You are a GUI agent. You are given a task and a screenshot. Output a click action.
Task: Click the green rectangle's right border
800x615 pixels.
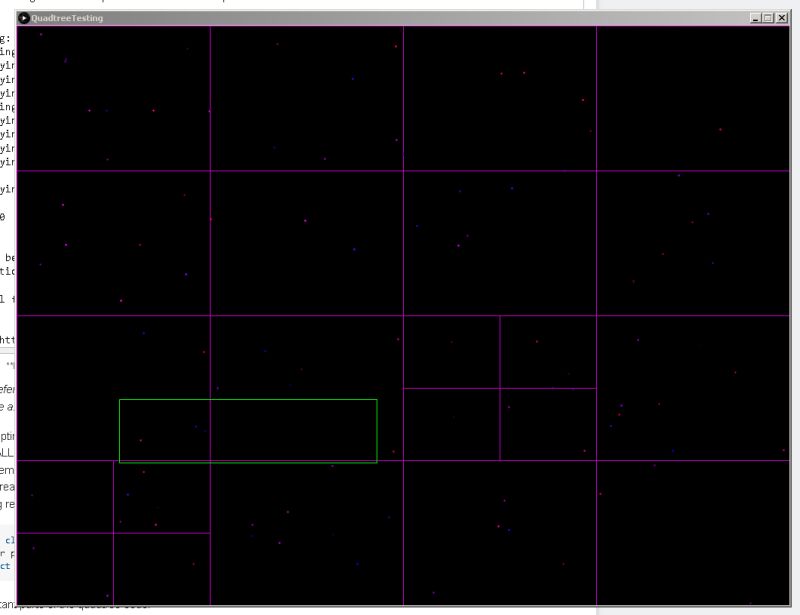pyautogui.click(x=378, y=430)
